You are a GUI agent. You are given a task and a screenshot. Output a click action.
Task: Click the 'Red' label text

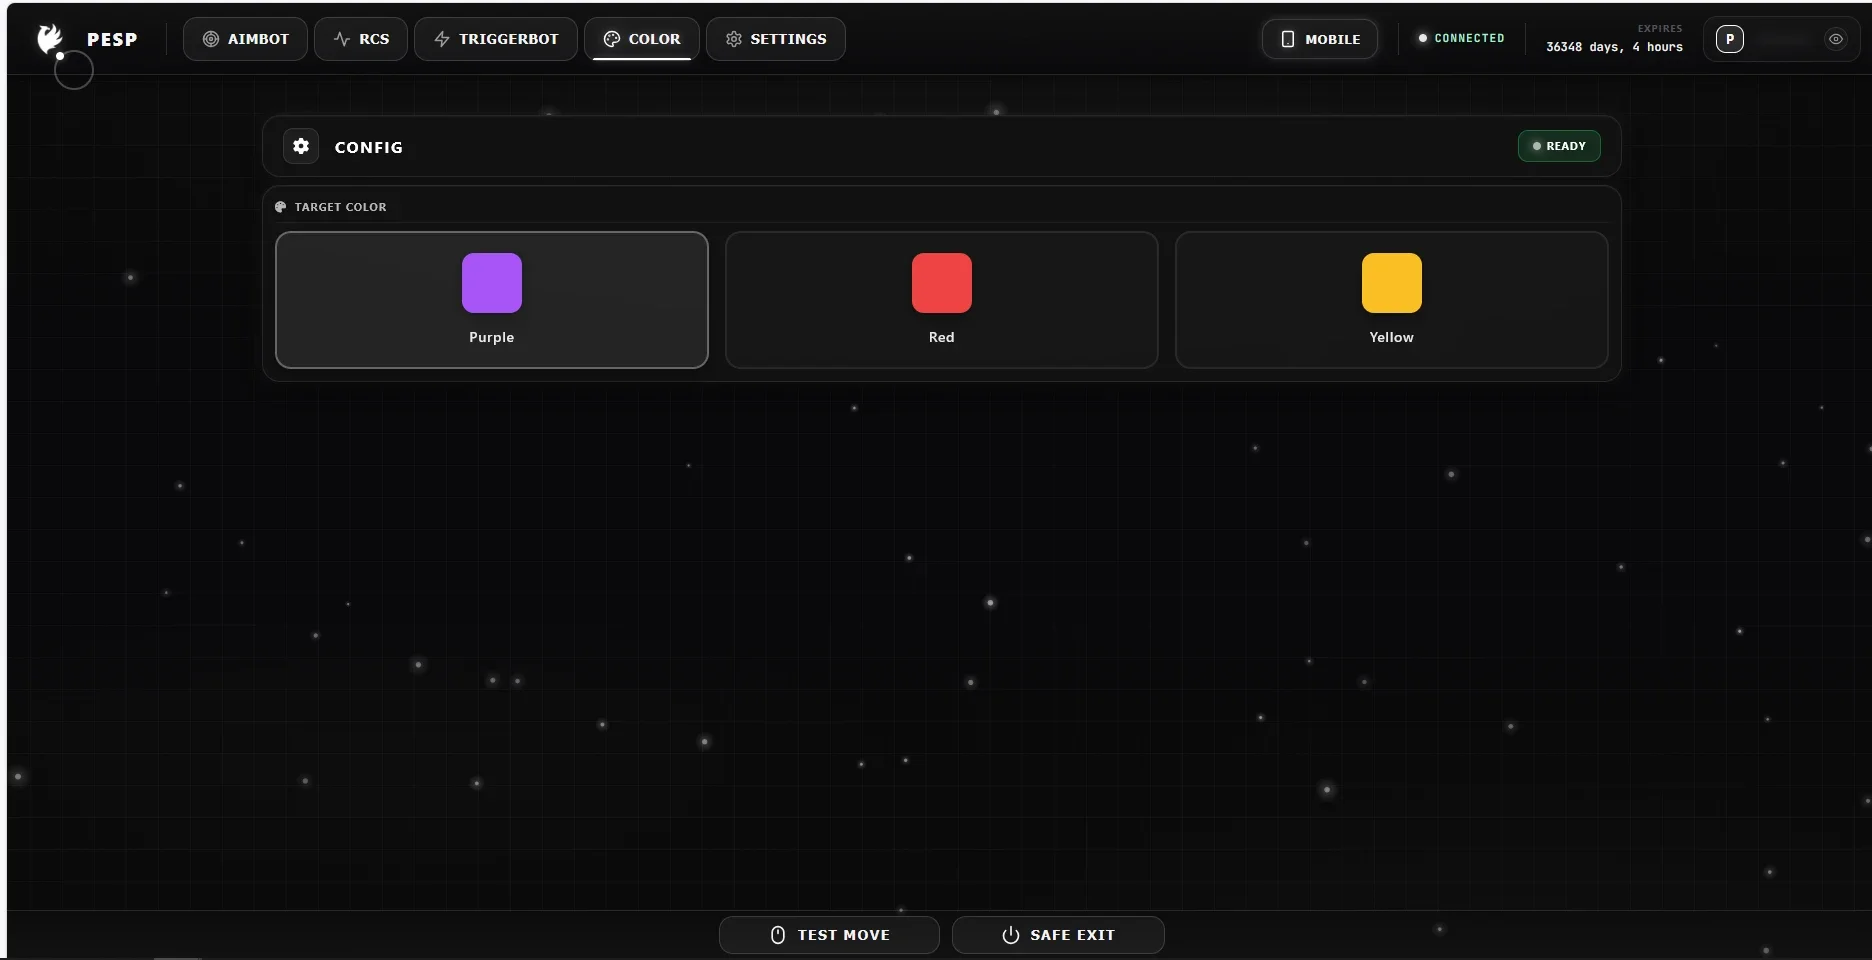942,337
